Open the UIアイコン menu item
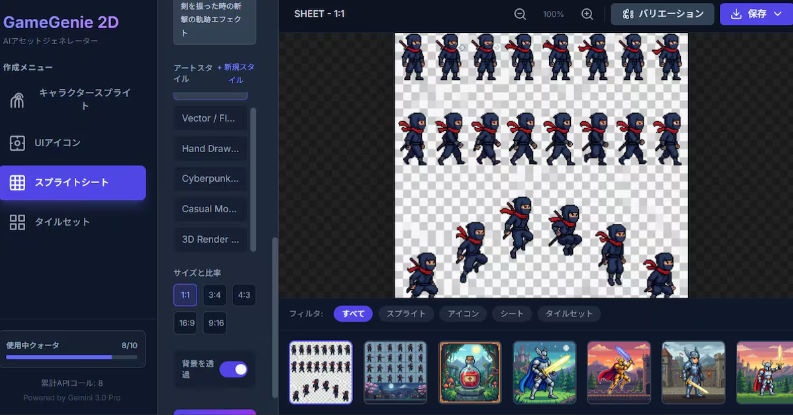This screenshot has height=415, width=793. tap(73, 143)
